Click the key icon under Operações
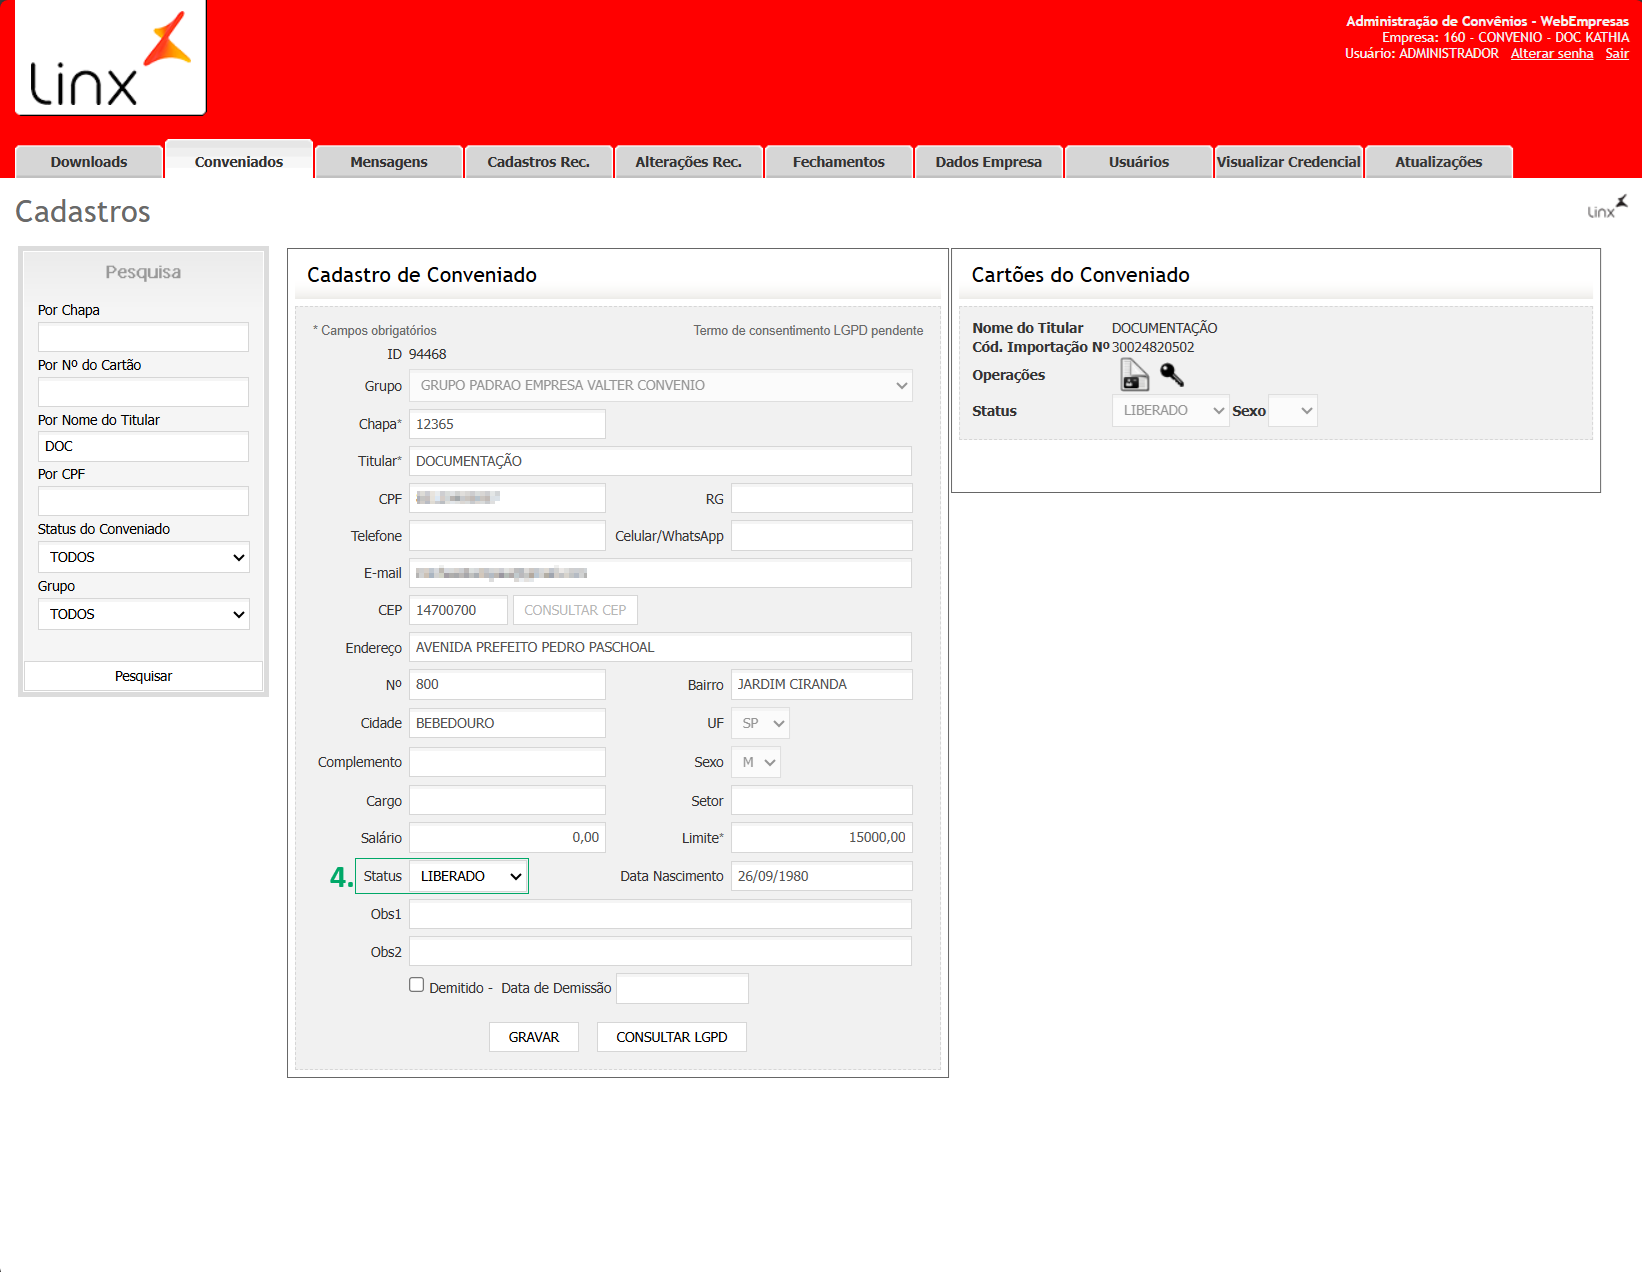Screen dimensions: 1642x1272 pos(1172,375)
